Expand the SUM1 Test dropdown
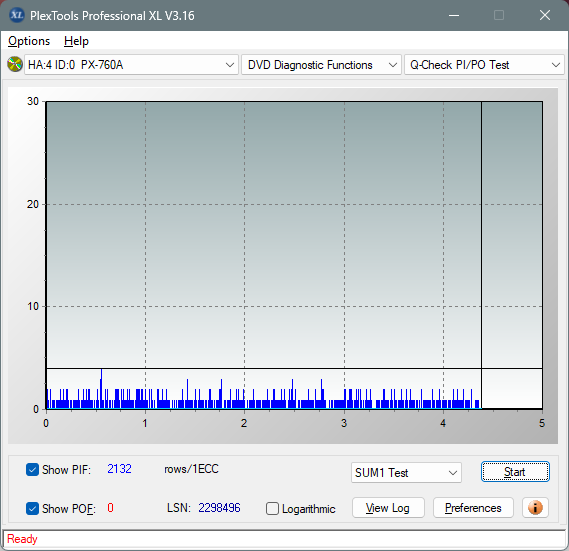The image size is (569, 551). pyautogui.click(x=406, y=473)
